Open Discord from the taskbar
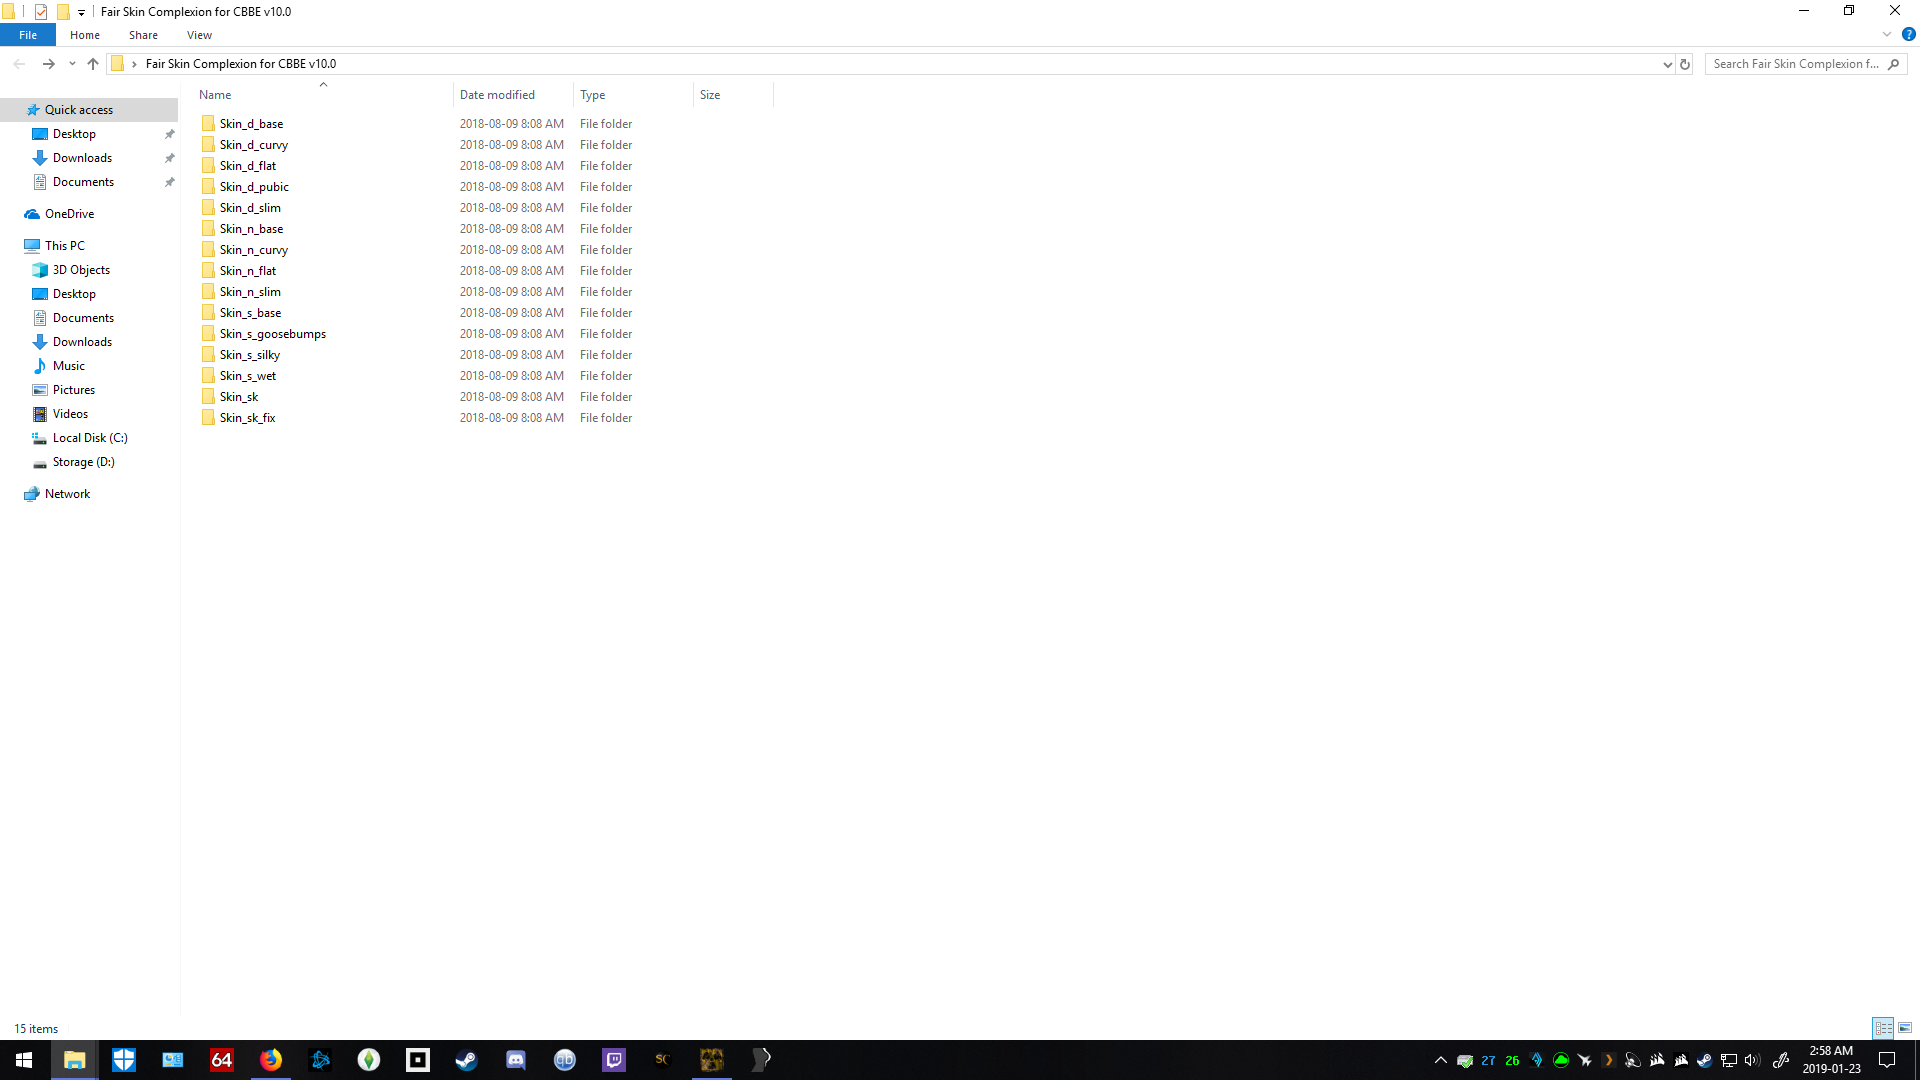This screenshot has height=1080, width=1920. click(516, 1060)
